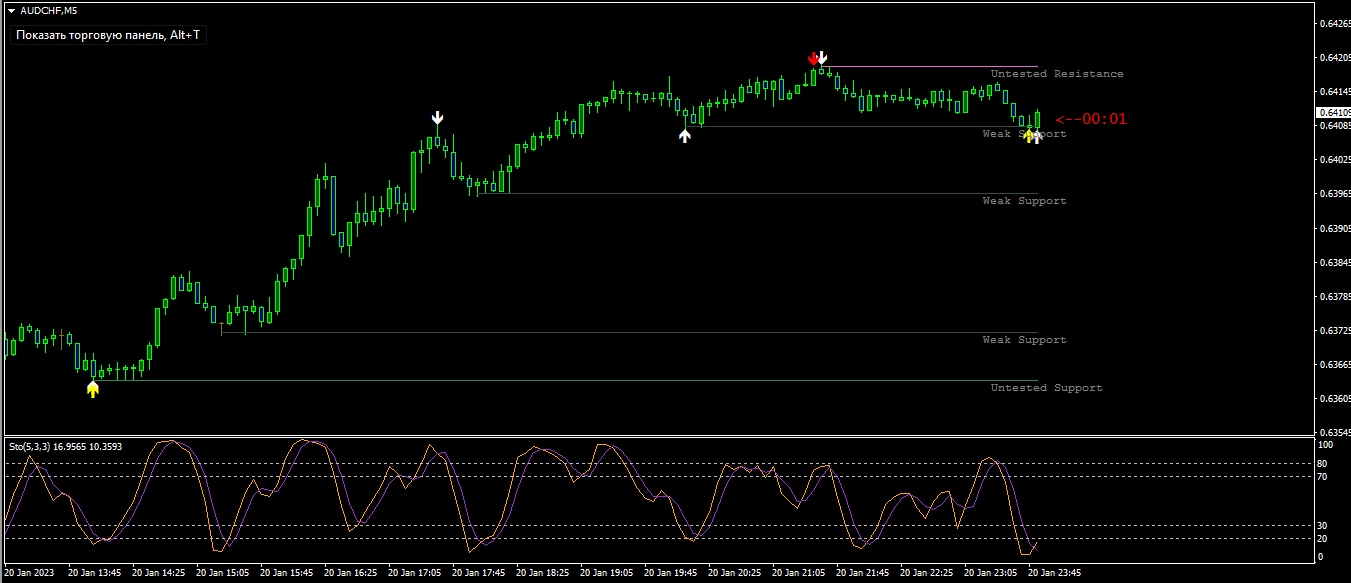Click the "20 Jan 15:45" time label
The width and height of the screenshot is (1351, 583).
[x=287, y=573]
